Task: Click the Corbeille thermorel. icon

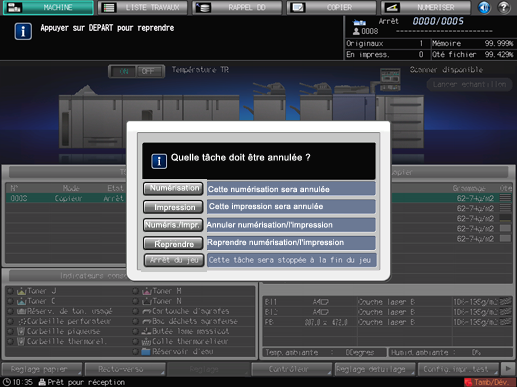Action: [x=21, y=341]
